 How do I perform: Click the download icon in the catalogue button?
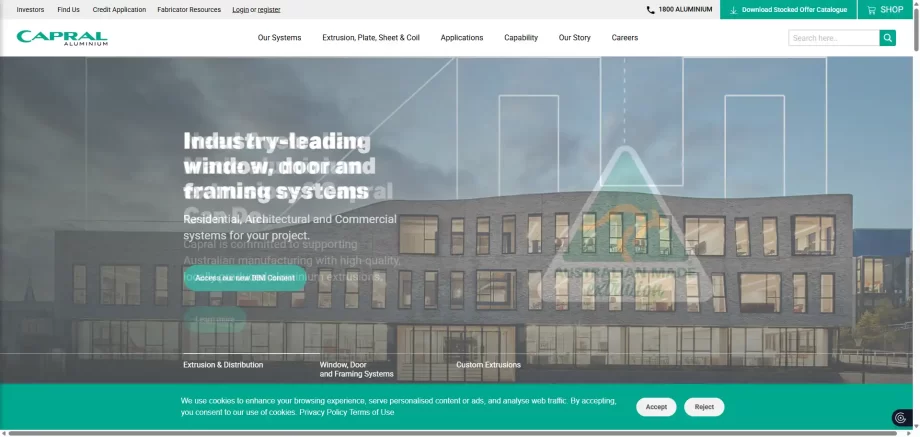pos(733,10)
